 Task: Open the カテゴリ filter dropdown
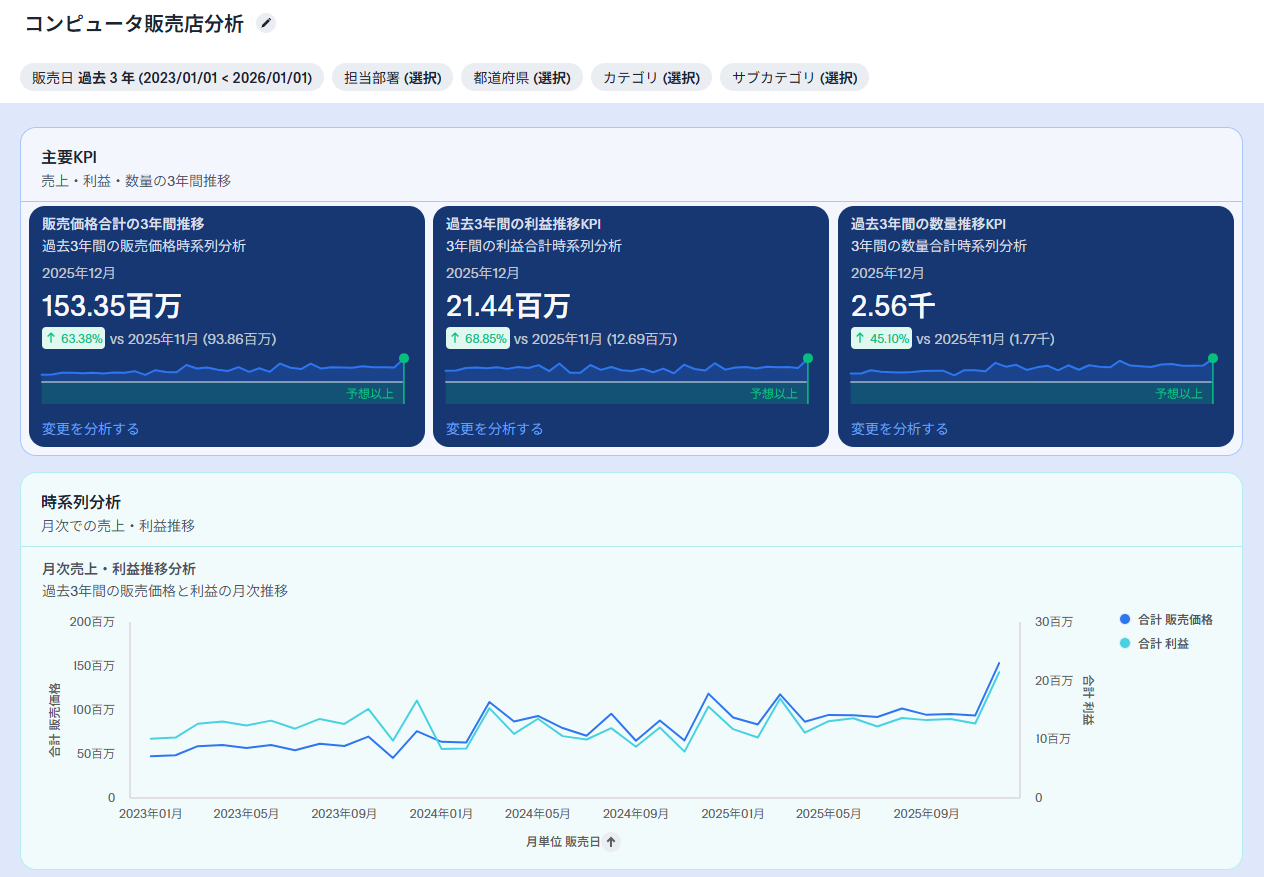tap(651, 78)
